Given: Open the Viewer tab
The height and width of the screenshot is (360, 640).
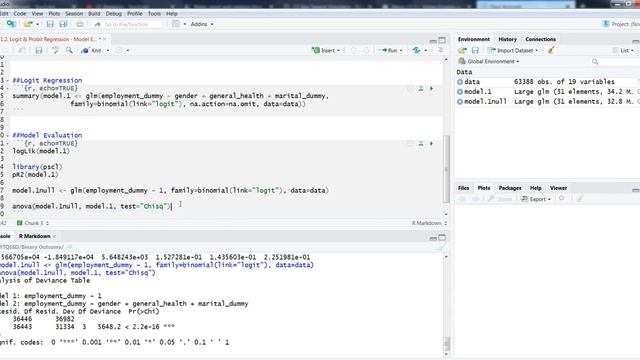Looking at the screenshot, I should click(x=558, y=188).
